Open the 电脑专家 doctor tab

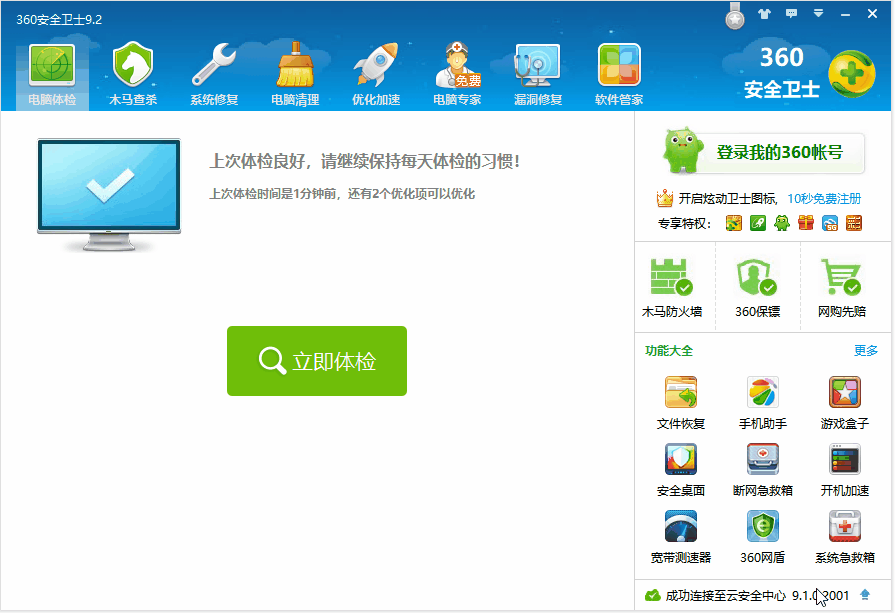pyautogui.click(x=457, y=75)
